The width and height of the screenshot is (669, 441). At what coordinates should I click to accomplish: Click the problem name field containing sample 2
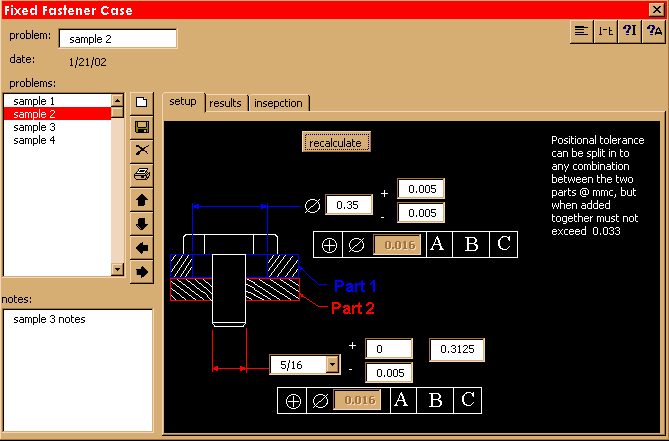click(117, 39)
